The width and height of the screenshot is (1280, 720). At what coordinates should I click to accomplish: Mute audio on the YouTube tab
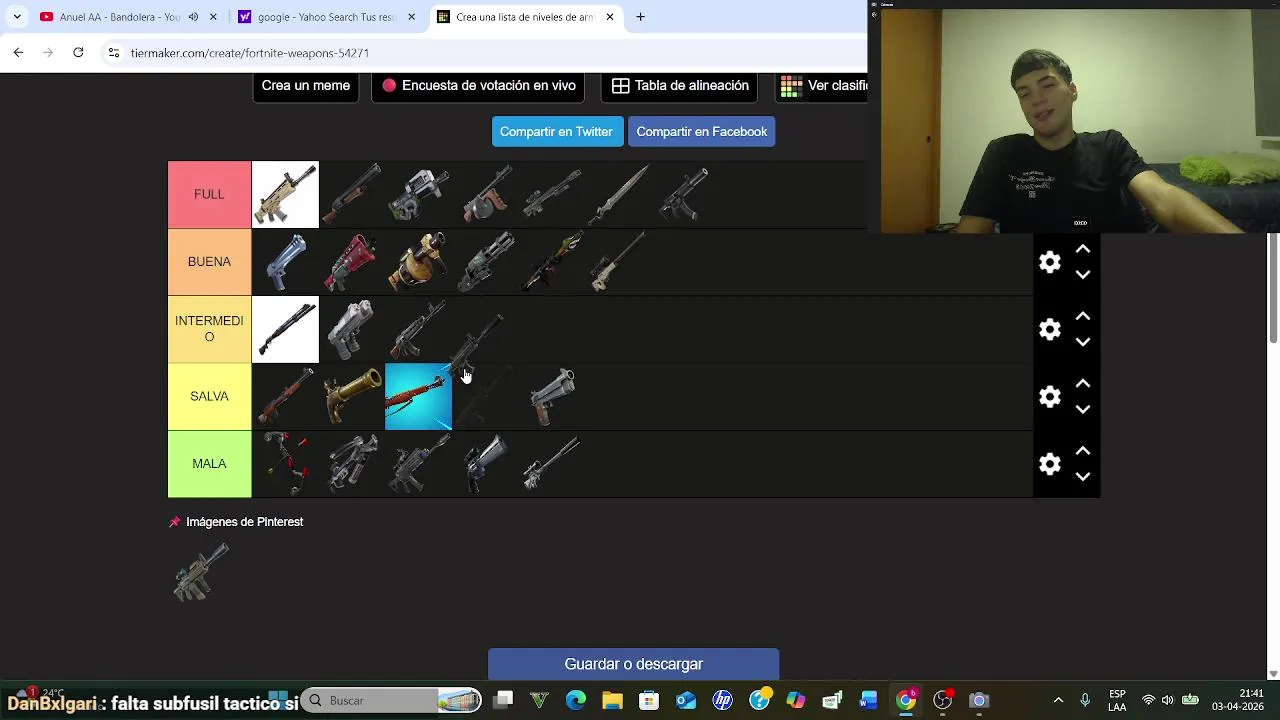tap(193, 17)
